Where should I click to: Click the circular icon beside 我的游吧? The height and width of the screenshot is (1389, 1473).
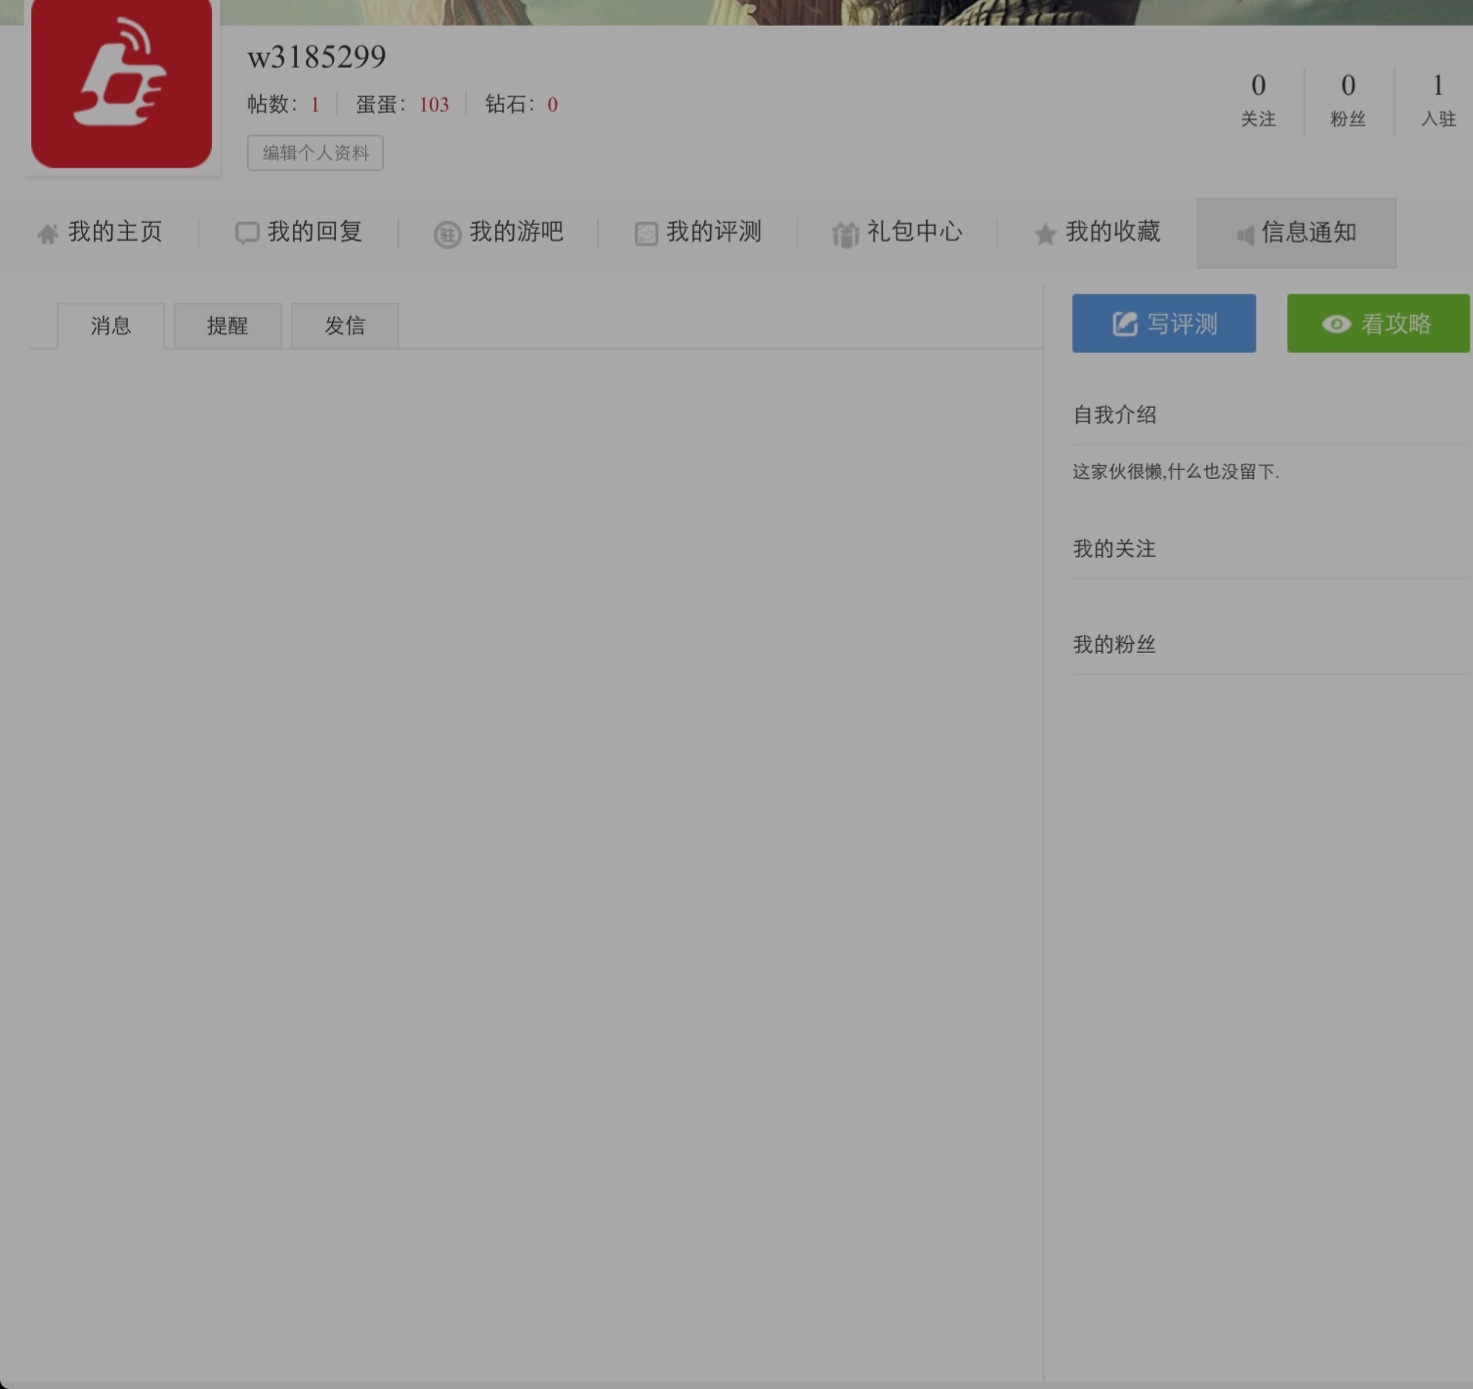pos(447,234)
